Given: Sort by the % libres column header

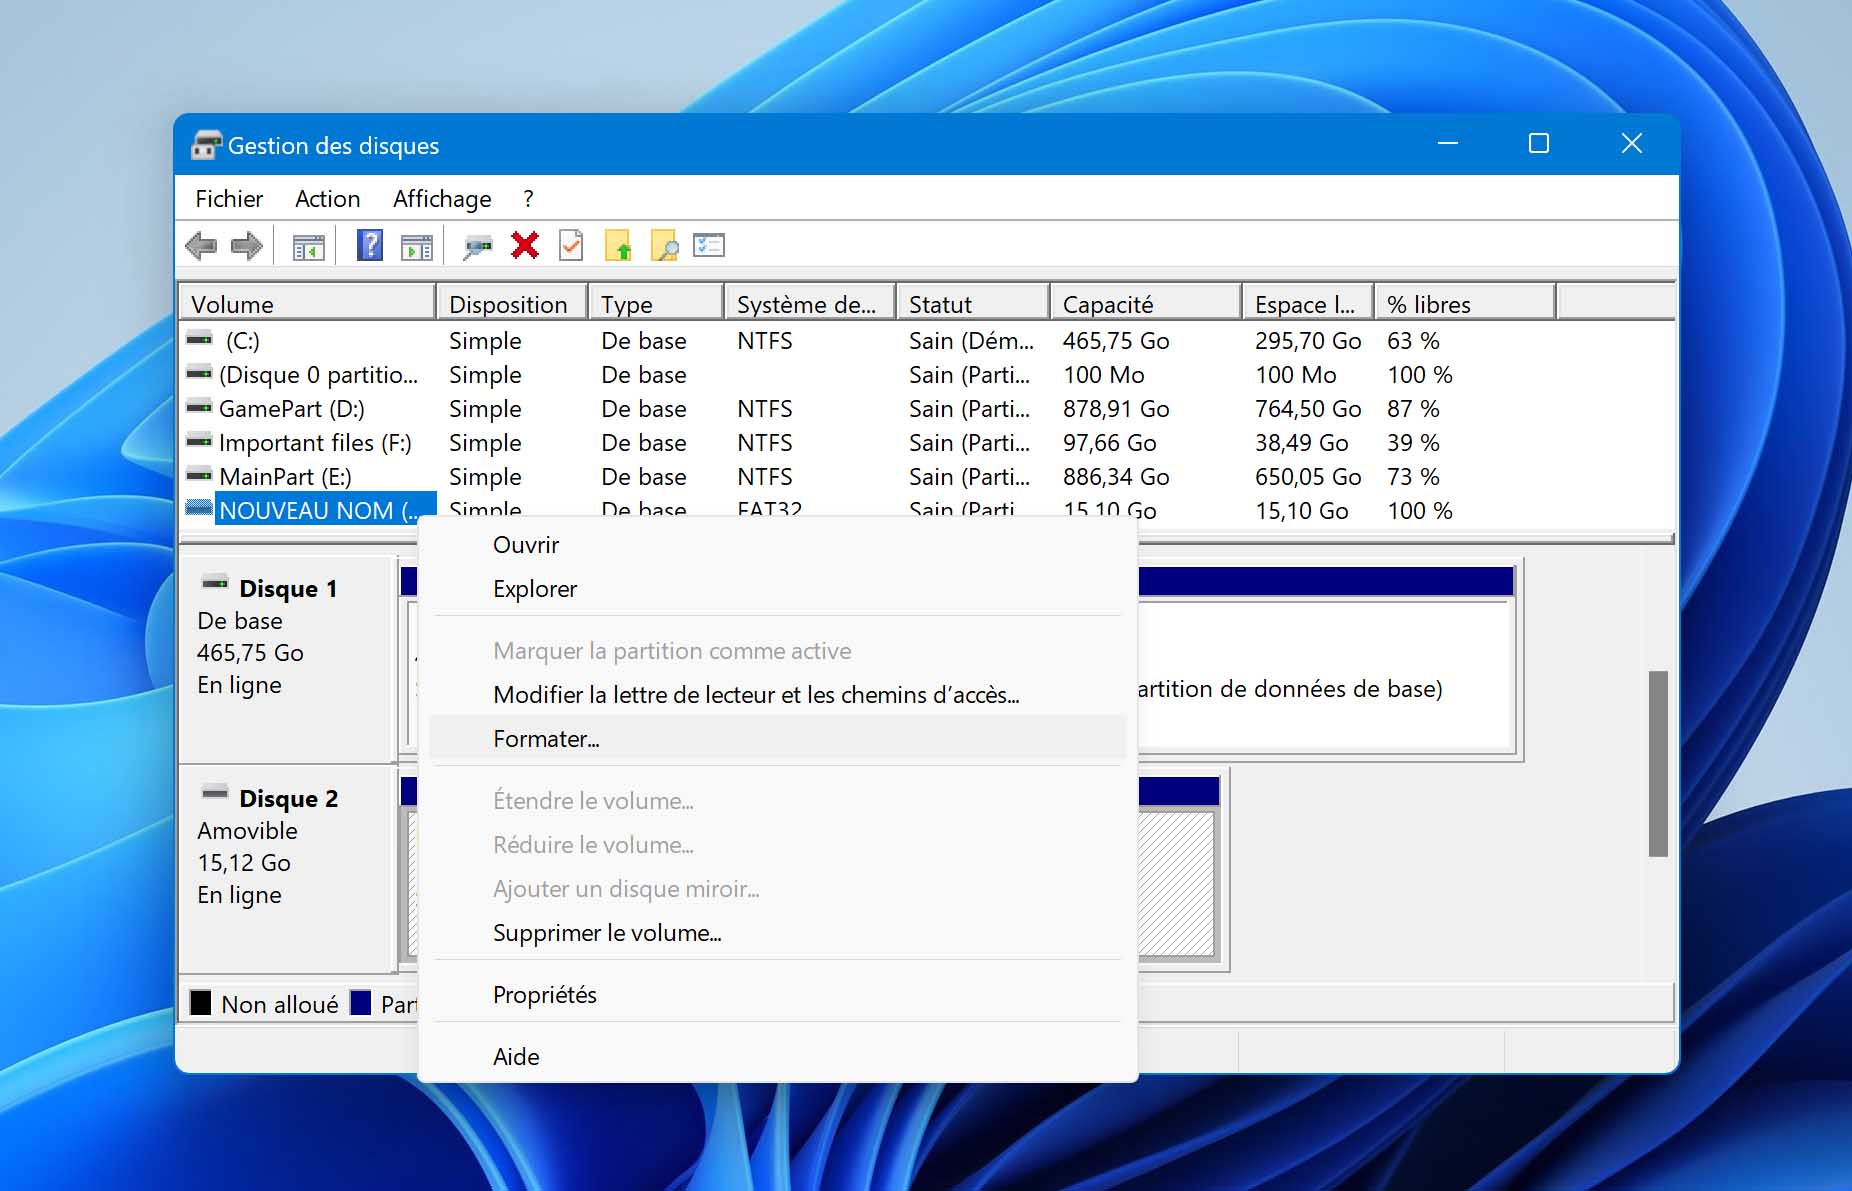Looking at the screenshot, I should [x=1465, y=304].
